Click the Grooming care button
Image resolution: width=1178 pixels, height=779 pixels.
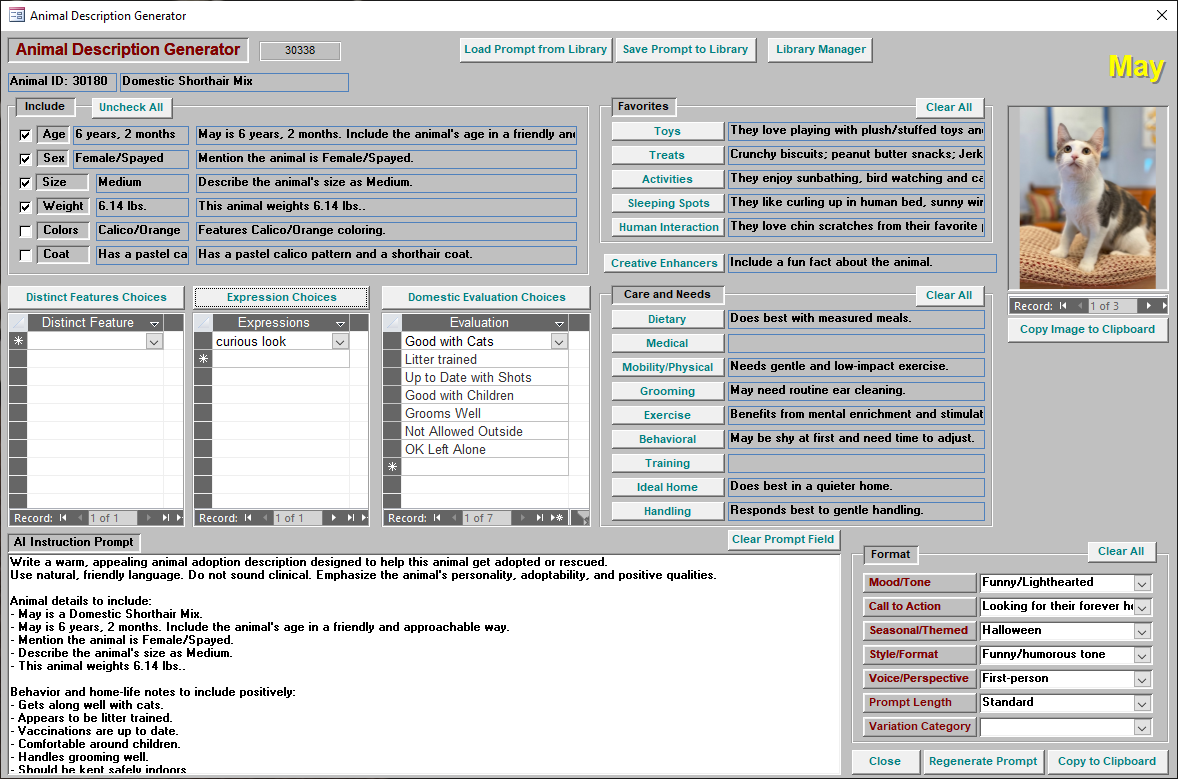(x=667, y=391)
